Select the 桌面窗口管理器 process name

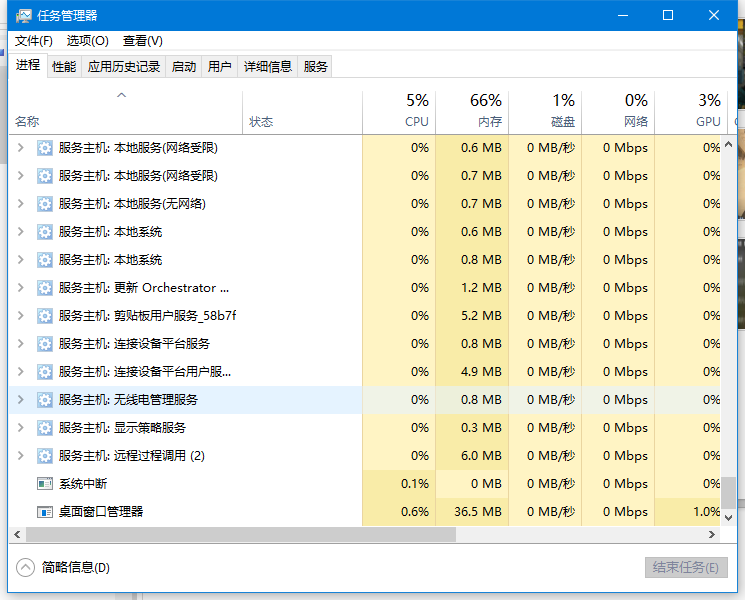(x=101, y=512)
